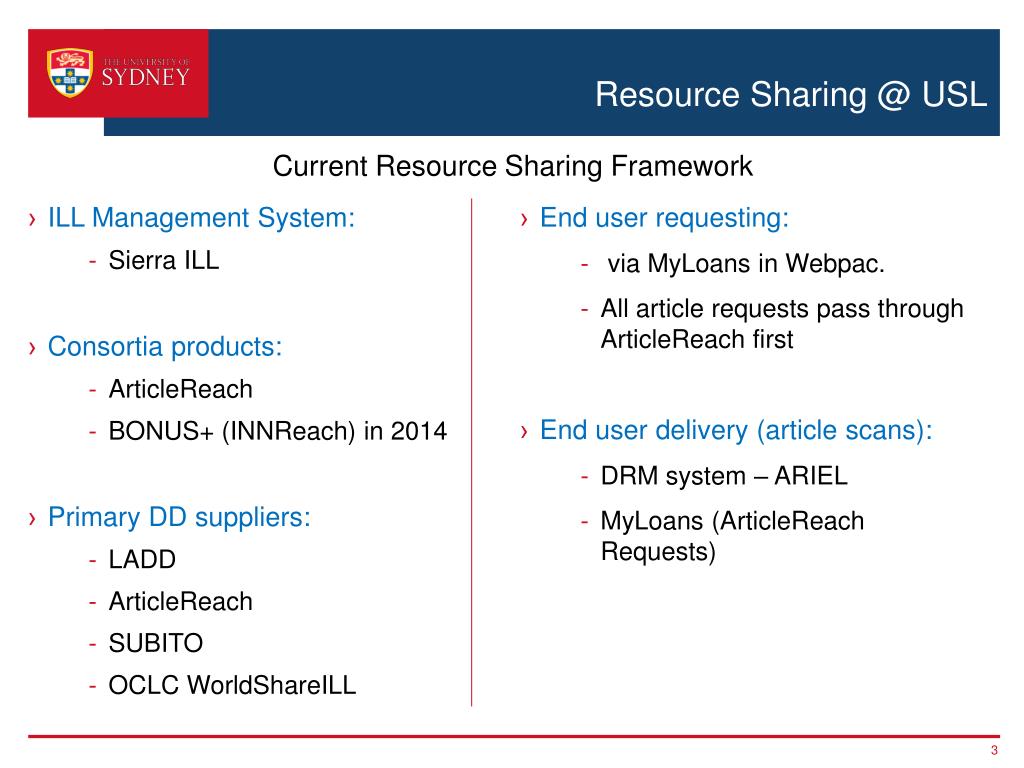Screen dimensions: 1024x768
Task: Click the 'End user requesting:' heading
Action: click(x=664, y=217)
